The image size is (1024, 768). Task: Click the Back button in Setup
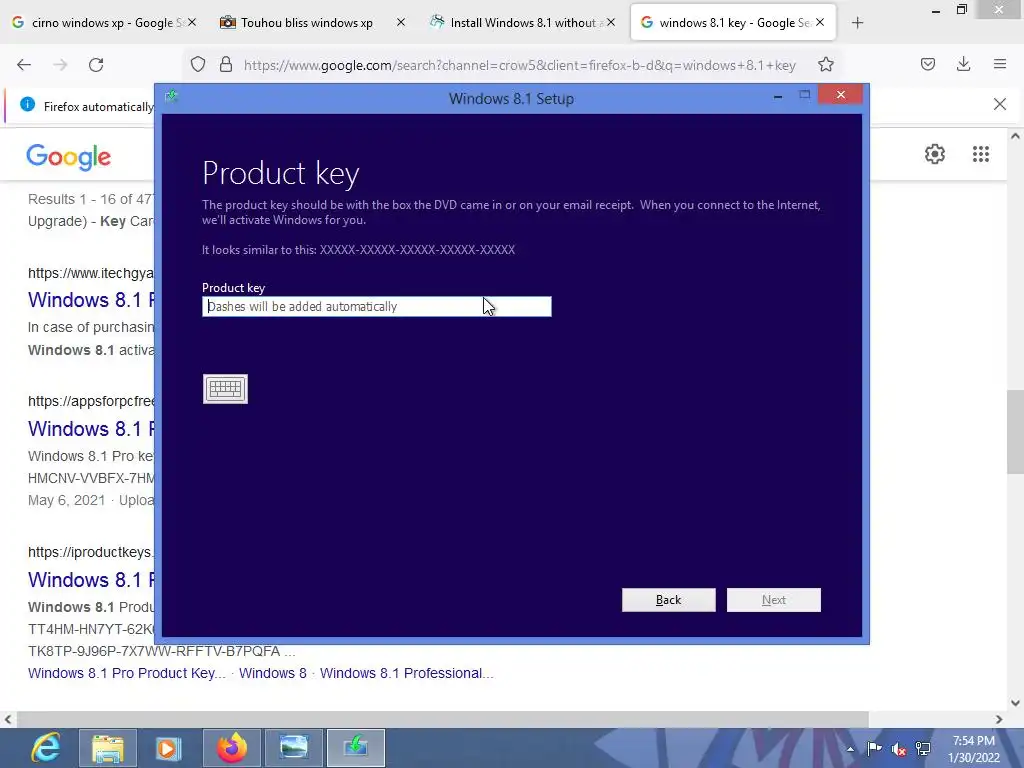click(x=669, y=600)
